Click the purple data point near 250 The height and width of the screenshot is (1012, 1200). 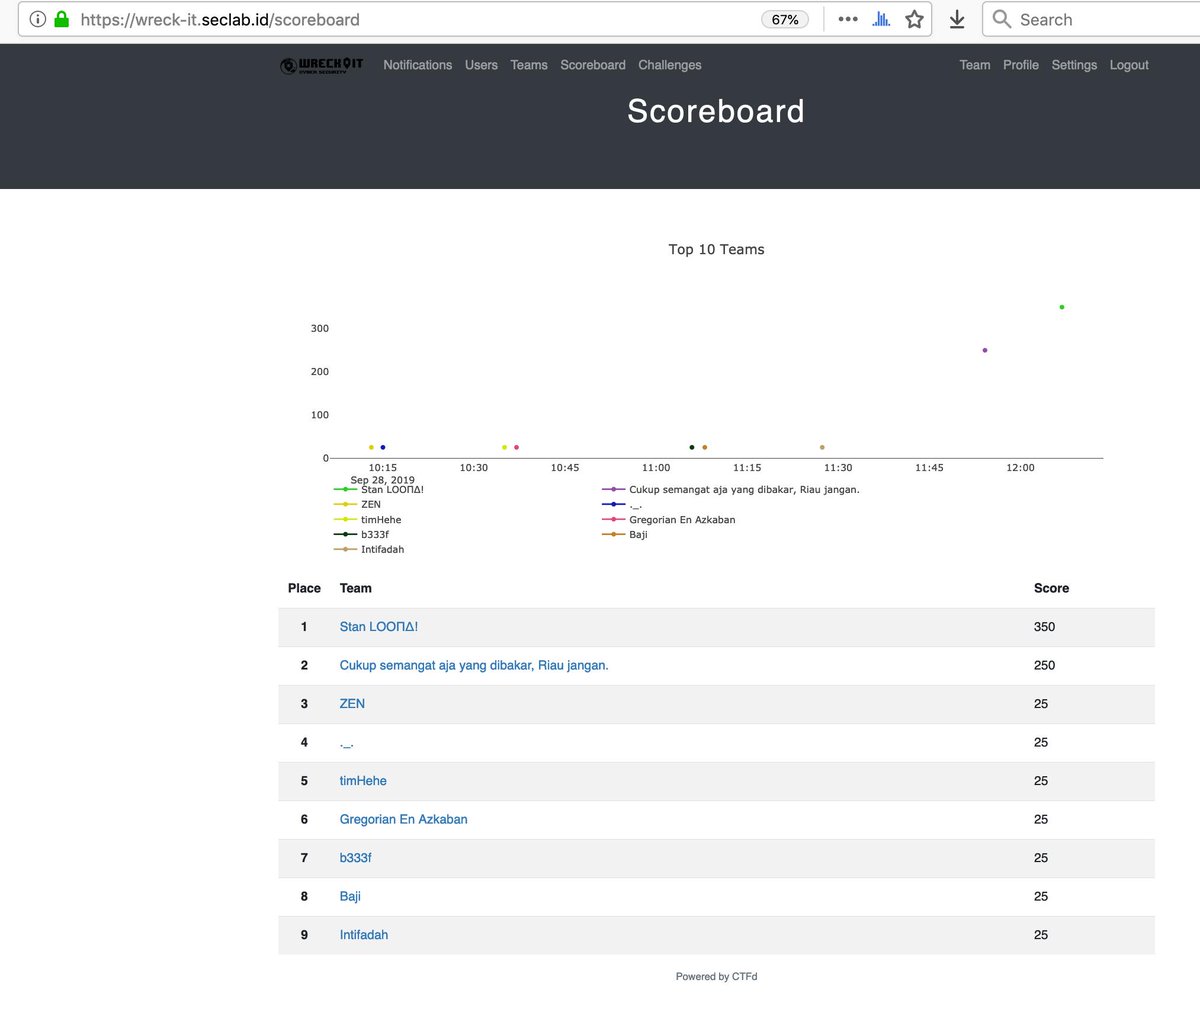[x=985, y=350]
